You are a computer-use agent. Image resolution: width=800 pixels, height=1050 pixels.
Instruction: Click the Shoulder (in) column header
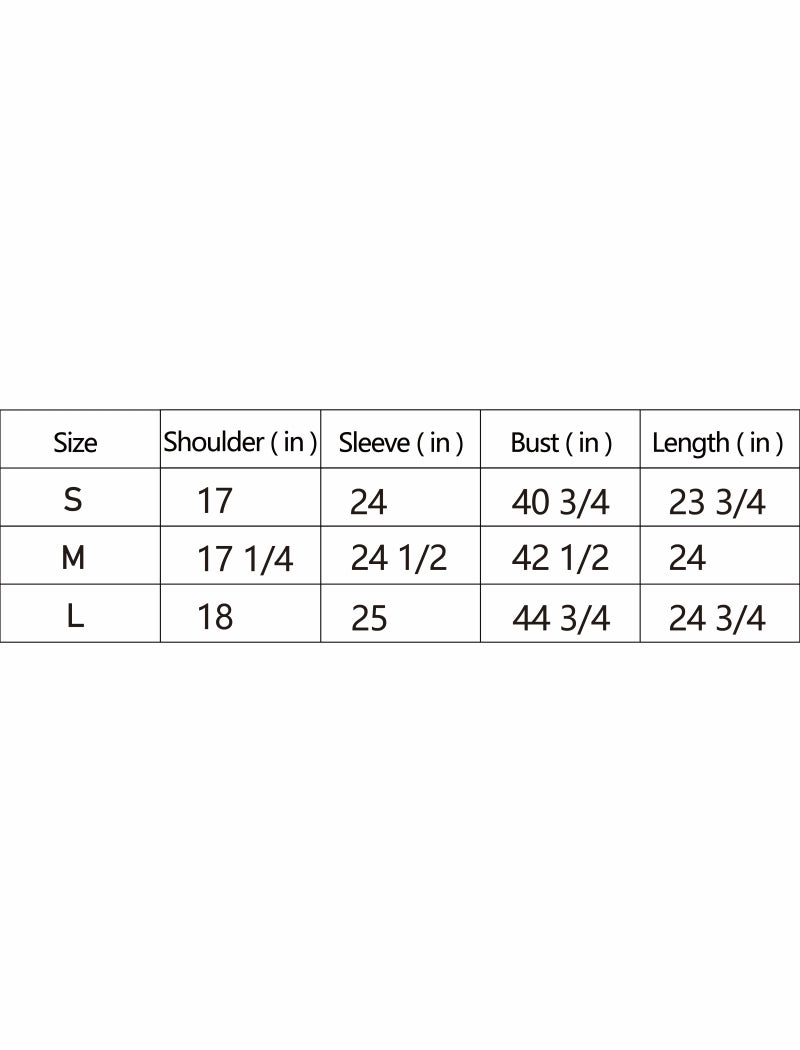click(240, 442)
